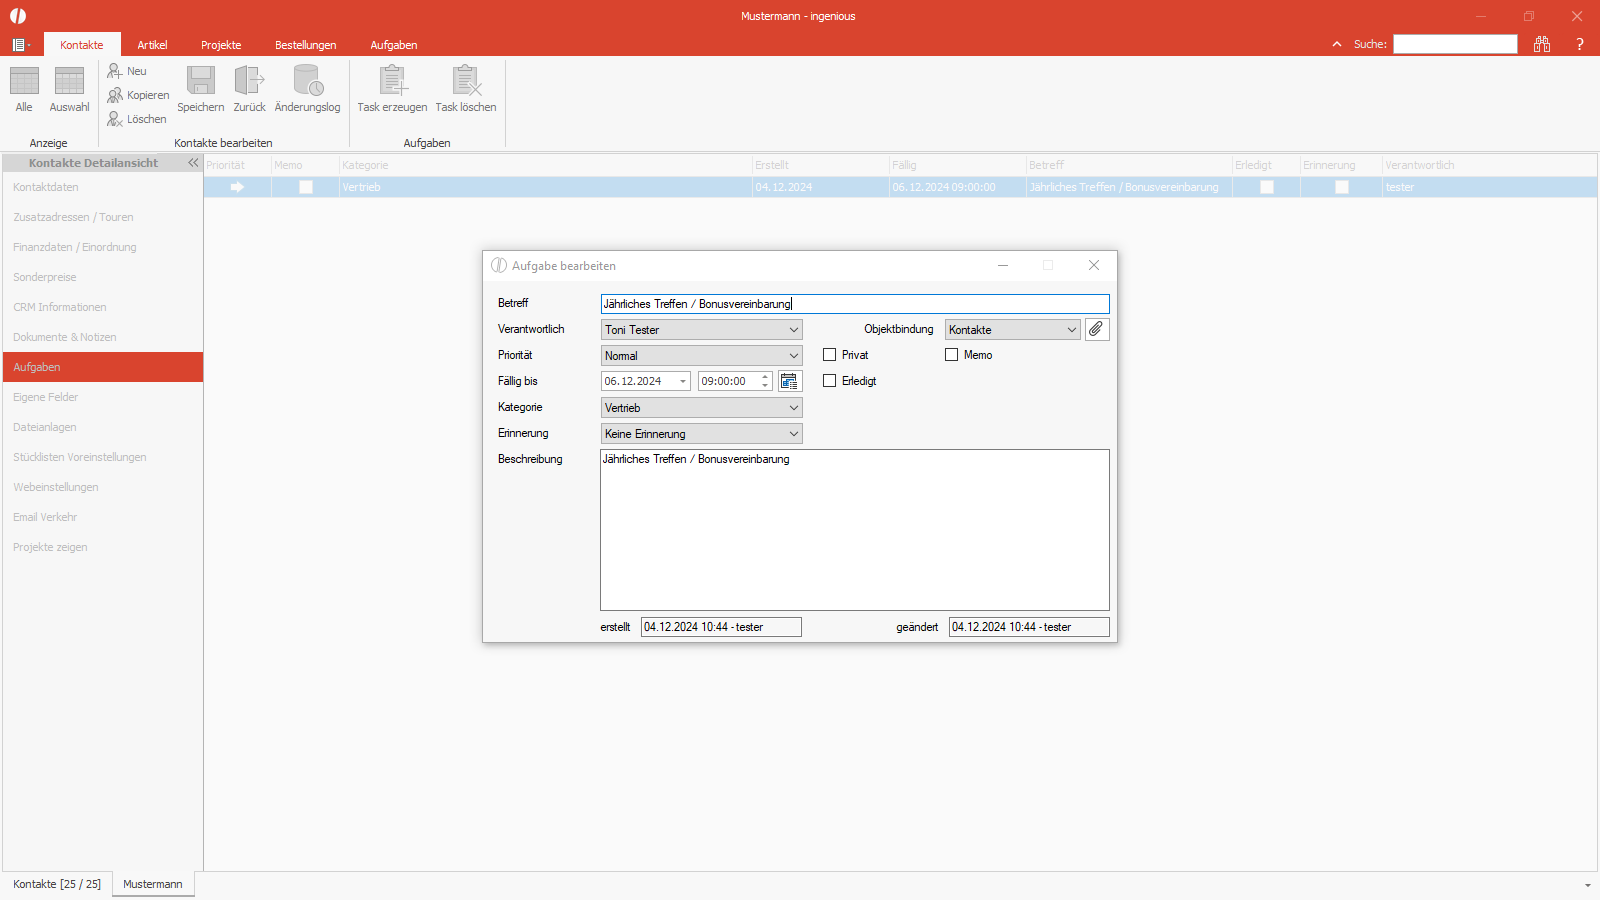1600x900 pixels.
Task: Click the Speichern save icon
Action: click(x=201, y=81)
